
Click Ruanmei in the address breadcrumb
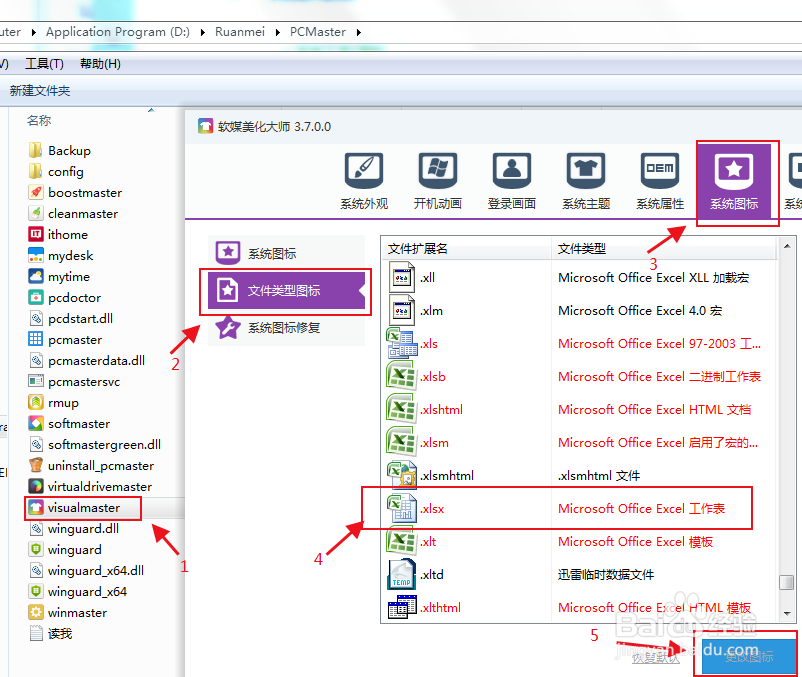[240, 32]
